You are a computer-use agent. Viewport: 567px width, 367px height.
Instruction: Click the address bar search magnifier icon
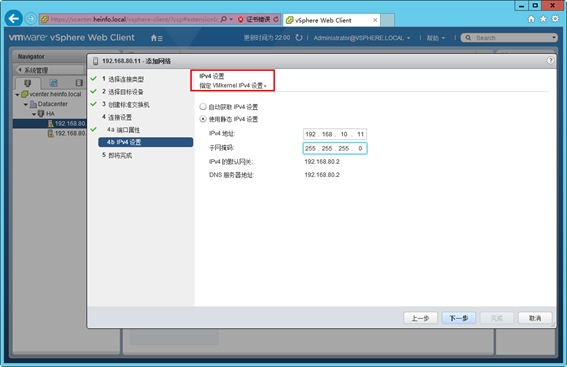223,19
